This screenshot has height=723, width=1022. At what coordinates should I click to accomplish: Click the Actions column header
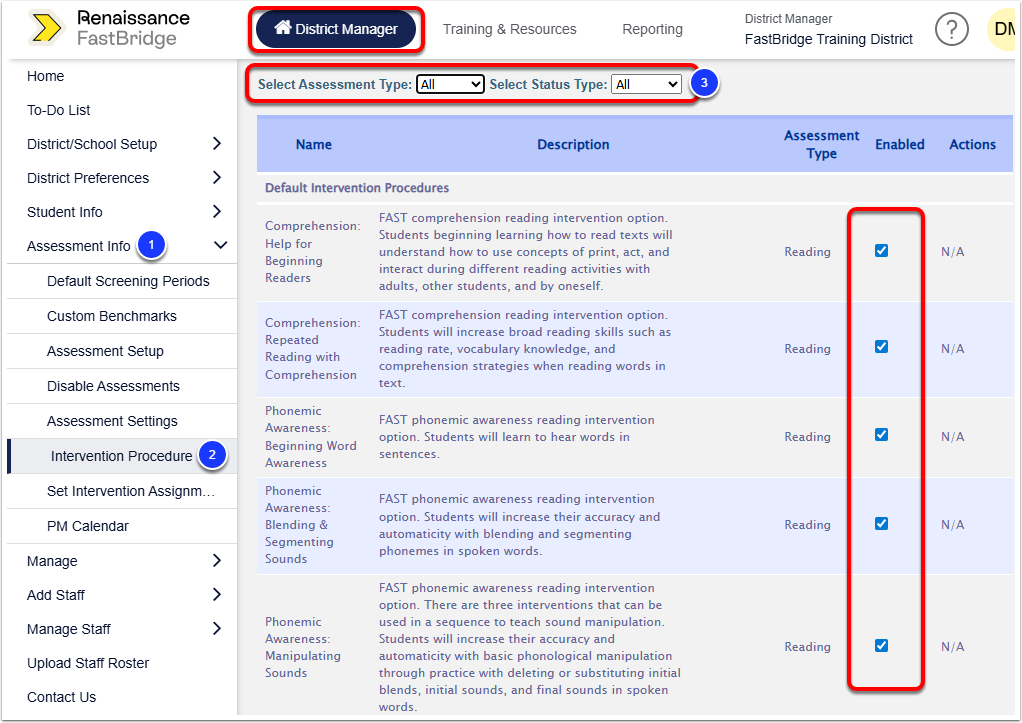click(x=972, y=145)
